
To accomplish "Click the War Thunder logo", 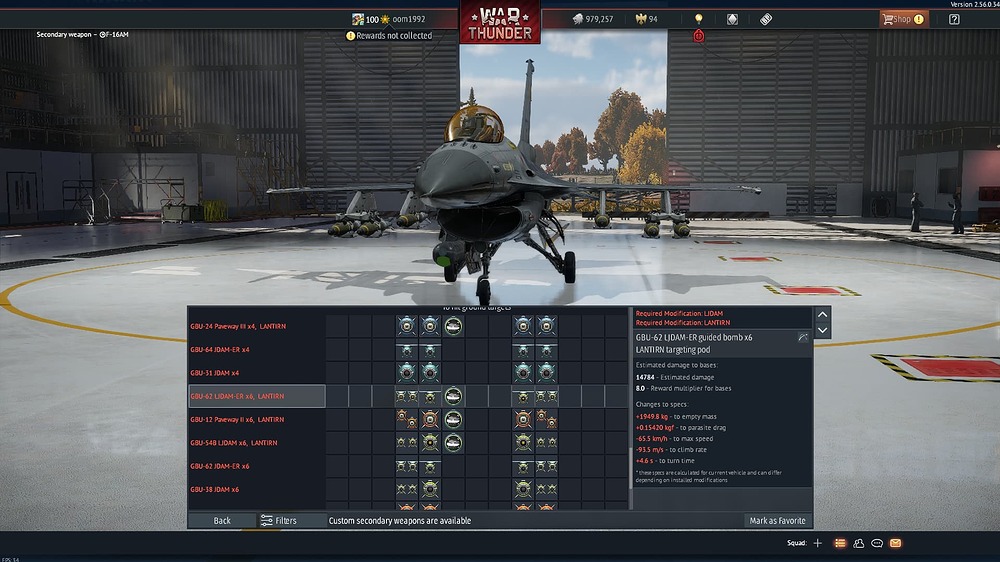I will click(x=500, y=24).
